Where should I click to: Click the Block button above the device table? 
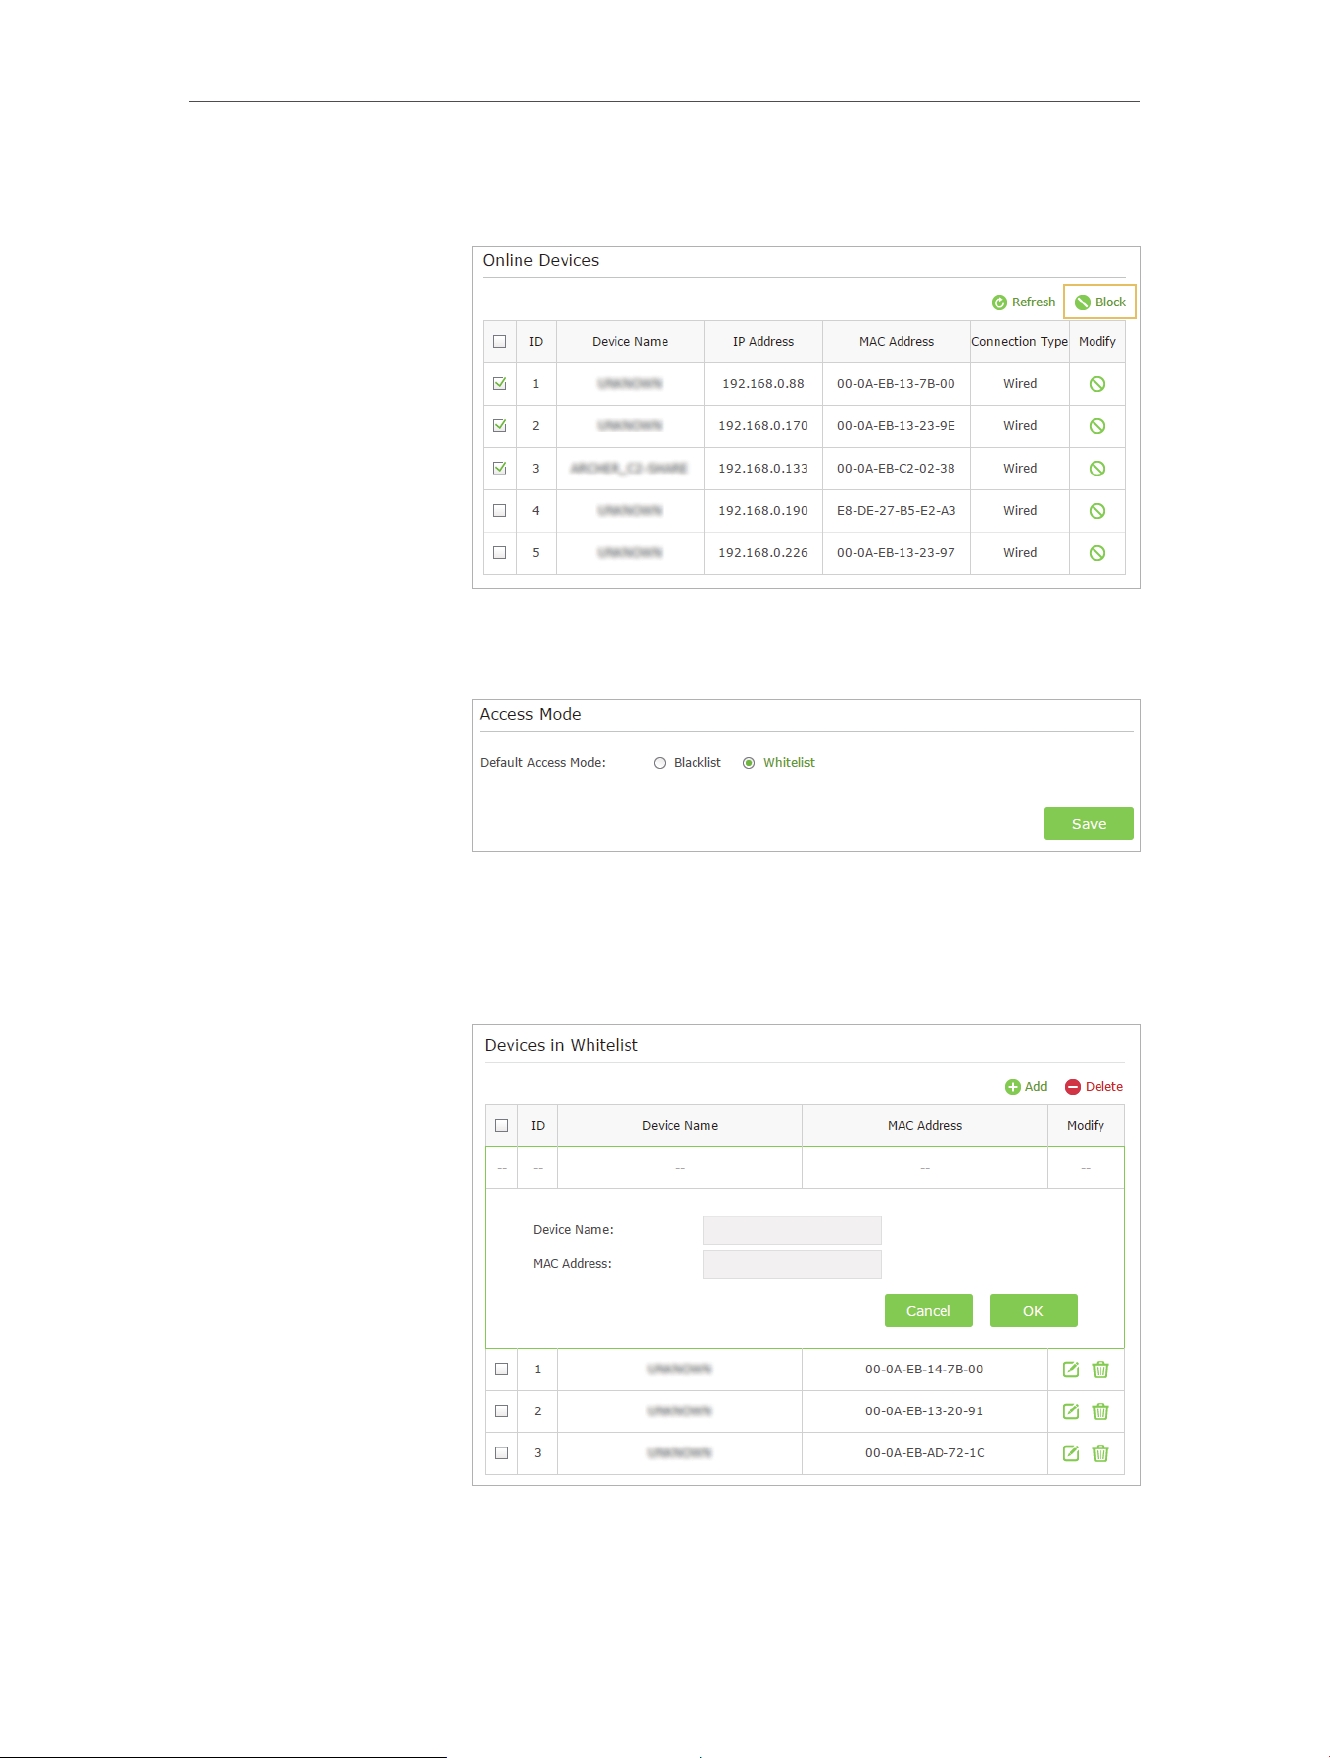tap(1100, 302)
